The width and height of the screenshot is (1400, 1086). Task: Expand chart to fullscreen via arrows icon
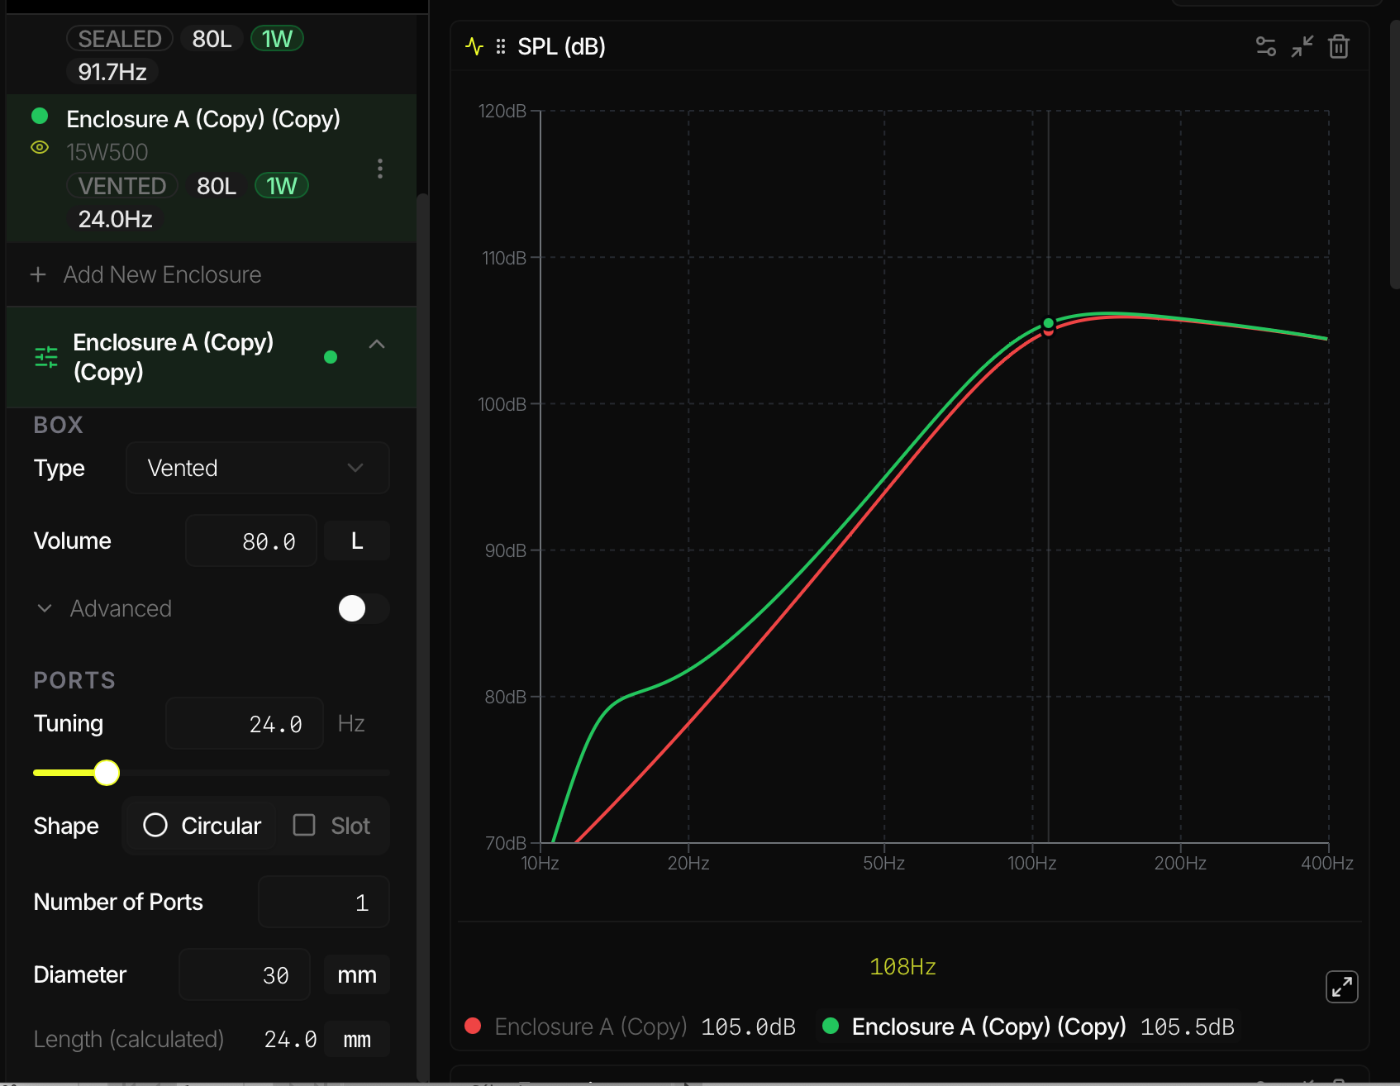(x=1341, y=987)
